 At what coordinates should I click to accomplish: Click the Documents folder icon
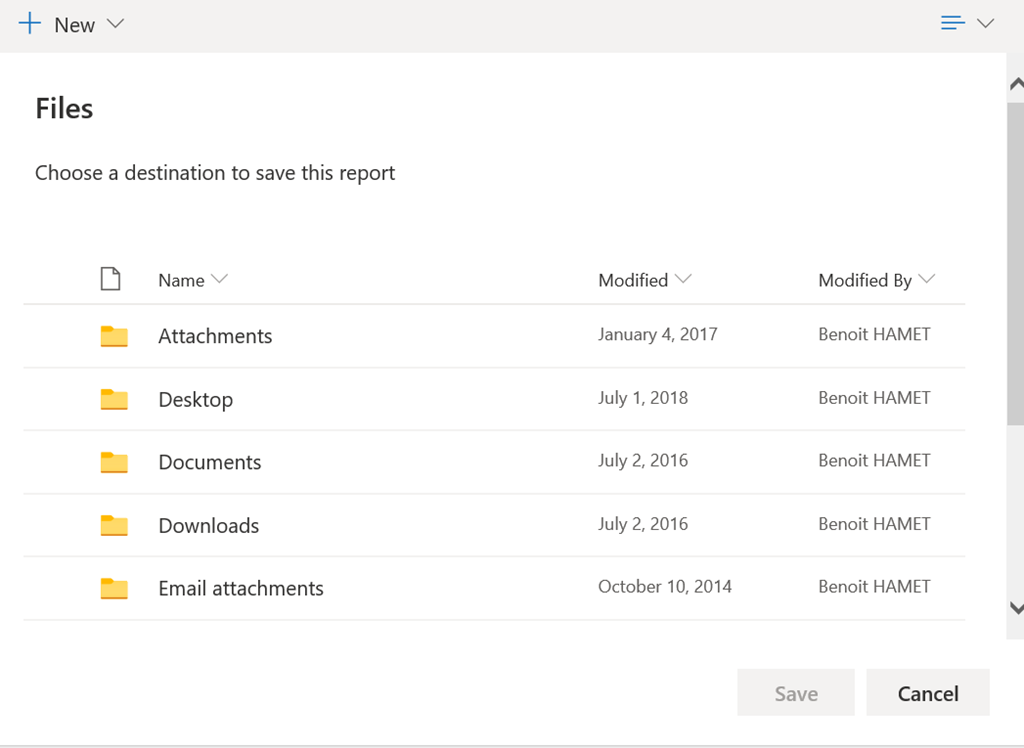coord(114,462)
